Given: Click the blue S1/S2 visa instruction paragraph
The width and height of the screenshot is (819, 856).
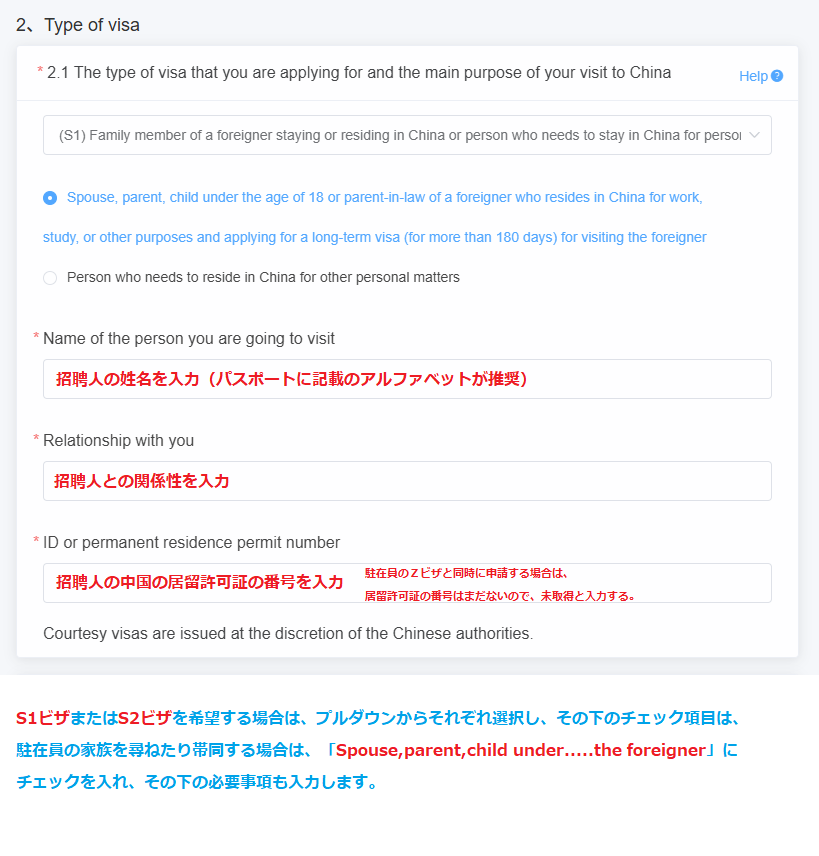Looking at the screenshot, I should [377, 750].
